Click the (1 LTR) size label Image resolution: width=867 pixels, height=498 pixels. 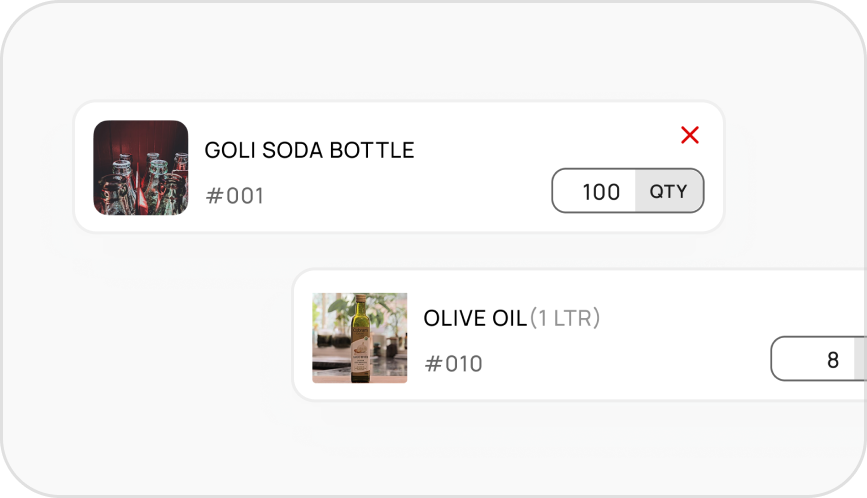565,319
